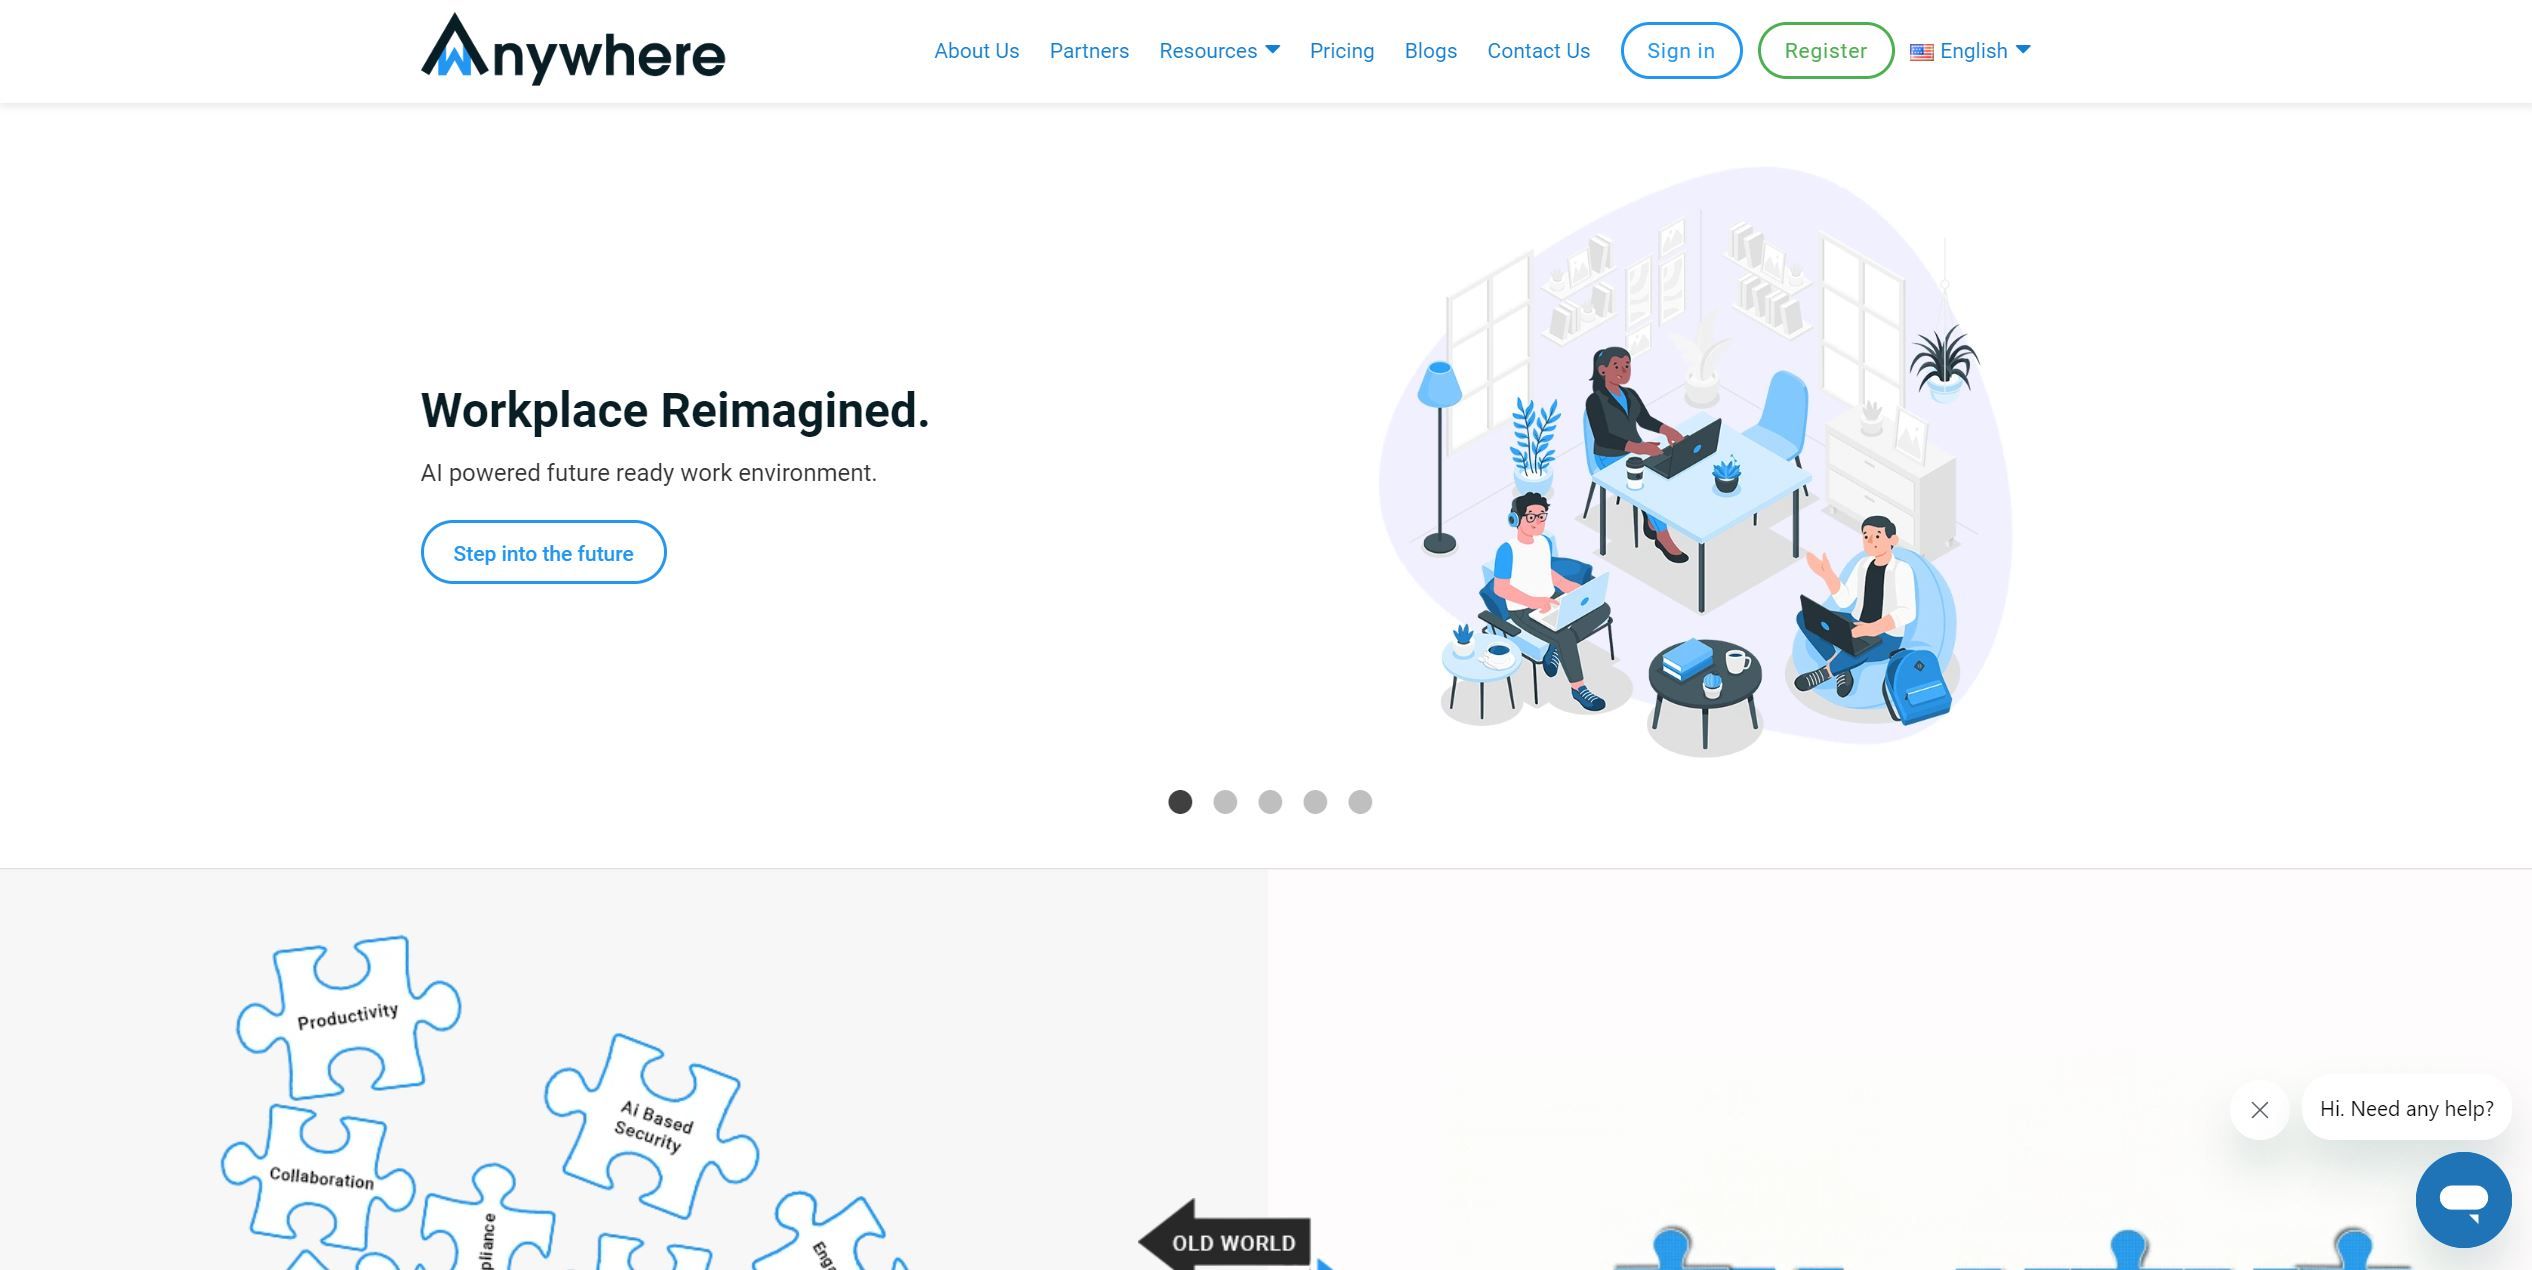Screen dimensions: 2532x1270
Task: Click the fifth carousel dot indicator
Action: (x=1360, y=800)
